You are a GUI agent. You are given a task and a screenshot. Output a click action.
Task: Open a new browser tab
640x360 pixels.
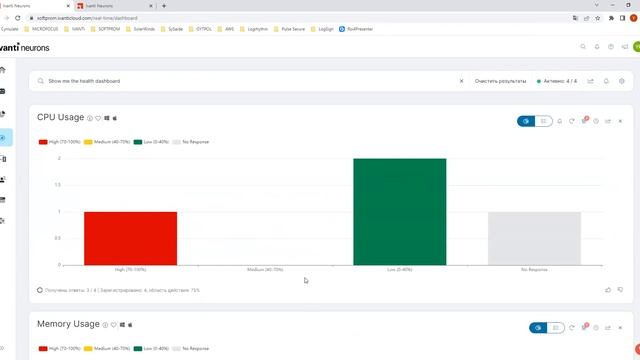point(164,6)
